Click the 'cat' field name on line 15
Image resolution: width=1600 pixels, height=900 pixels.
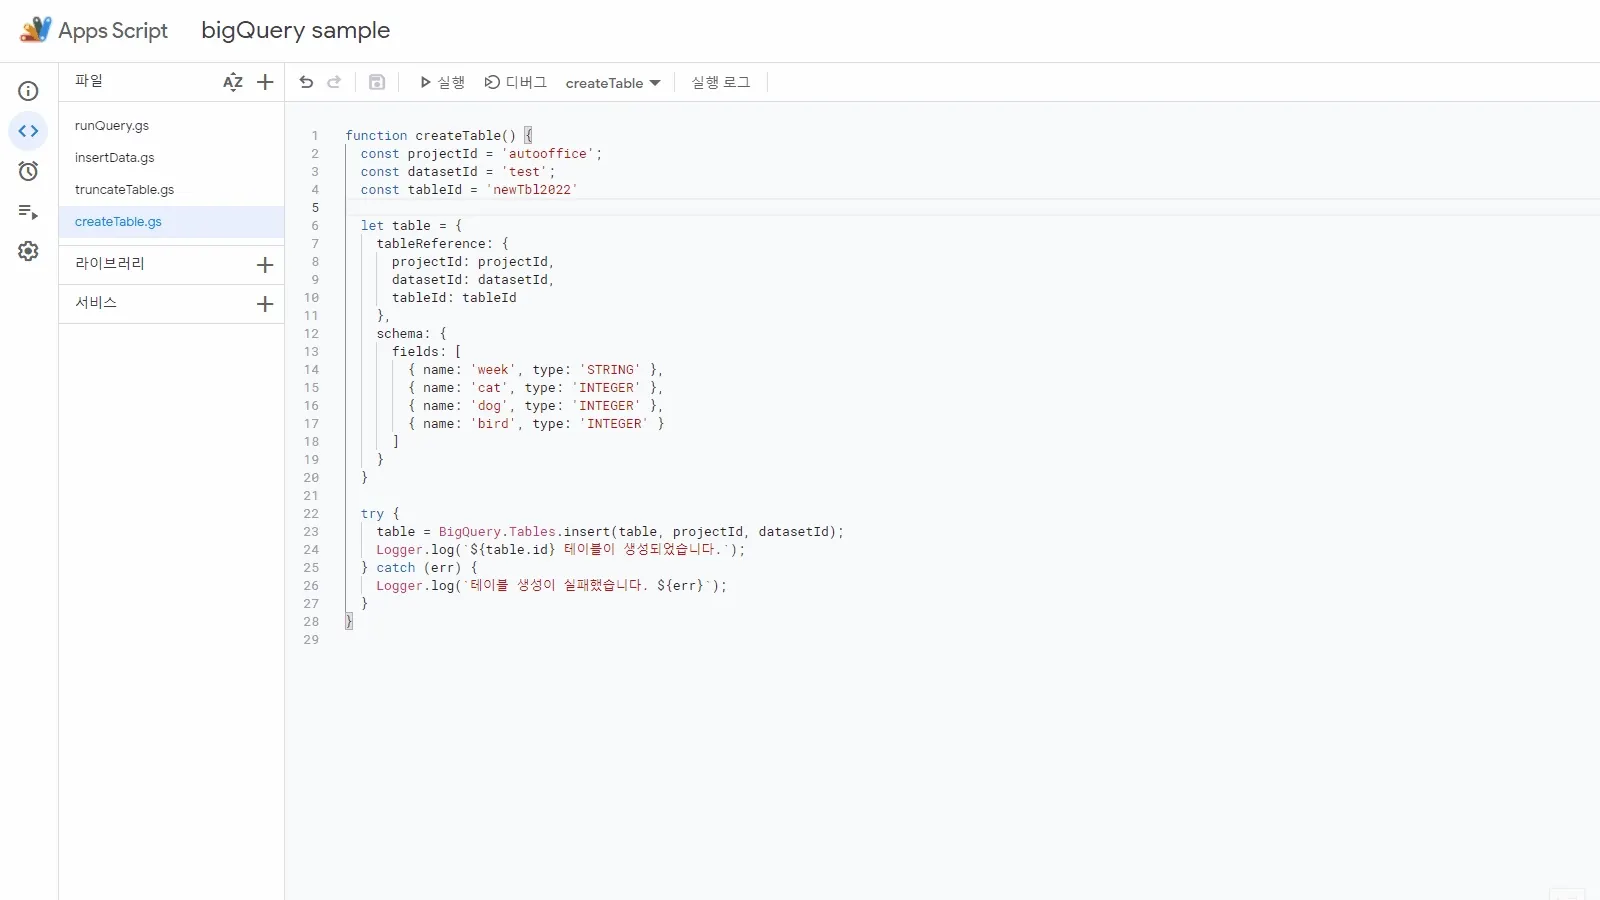click(489, 388)
